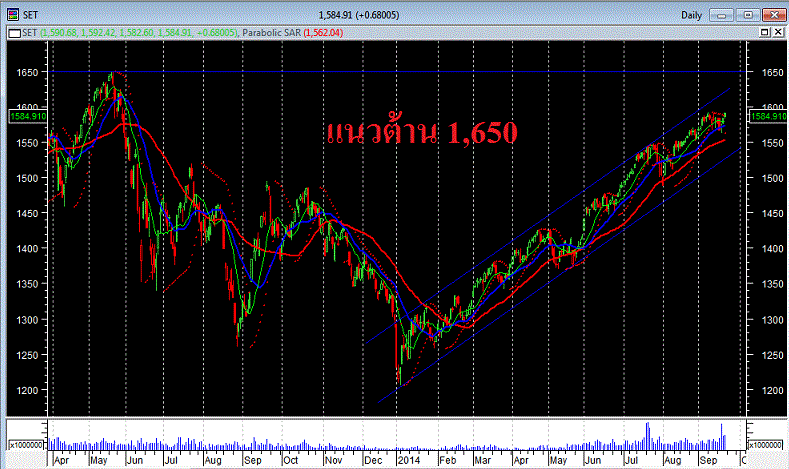
Task: Click the right 1584.910 price tag
Action: coord(768,116)
